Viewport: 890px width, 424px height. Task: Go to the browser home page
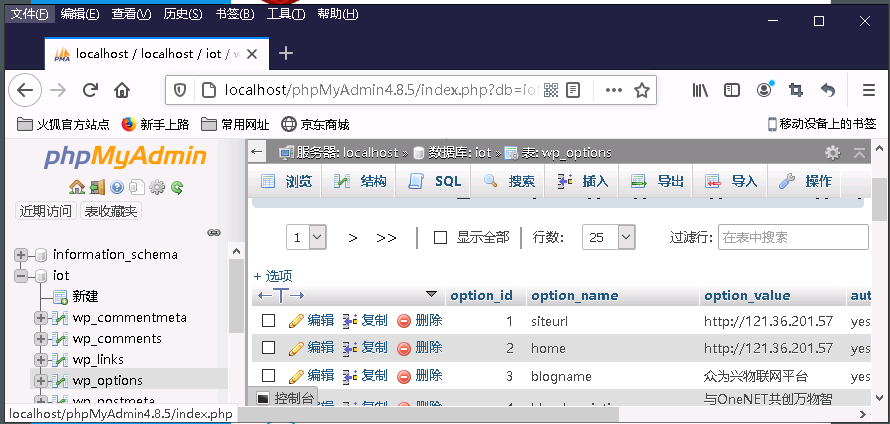pos(121,90)
